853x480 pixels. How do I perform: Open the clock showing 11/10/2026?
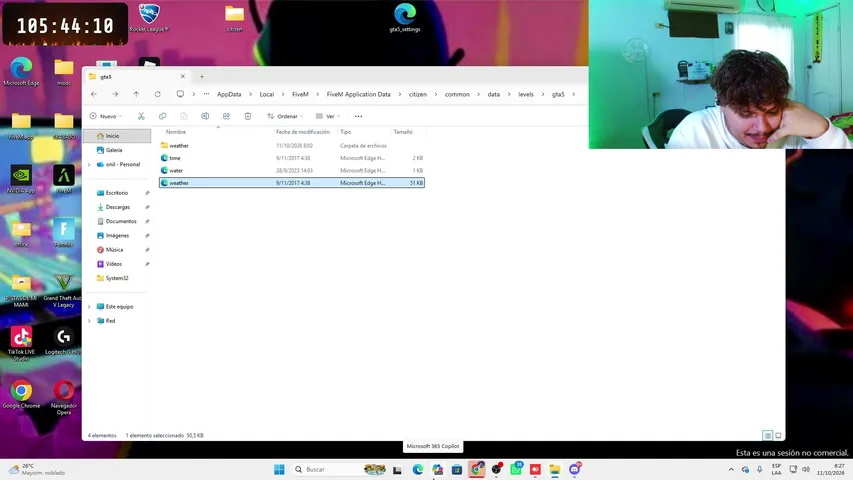(x=830, y=469)
